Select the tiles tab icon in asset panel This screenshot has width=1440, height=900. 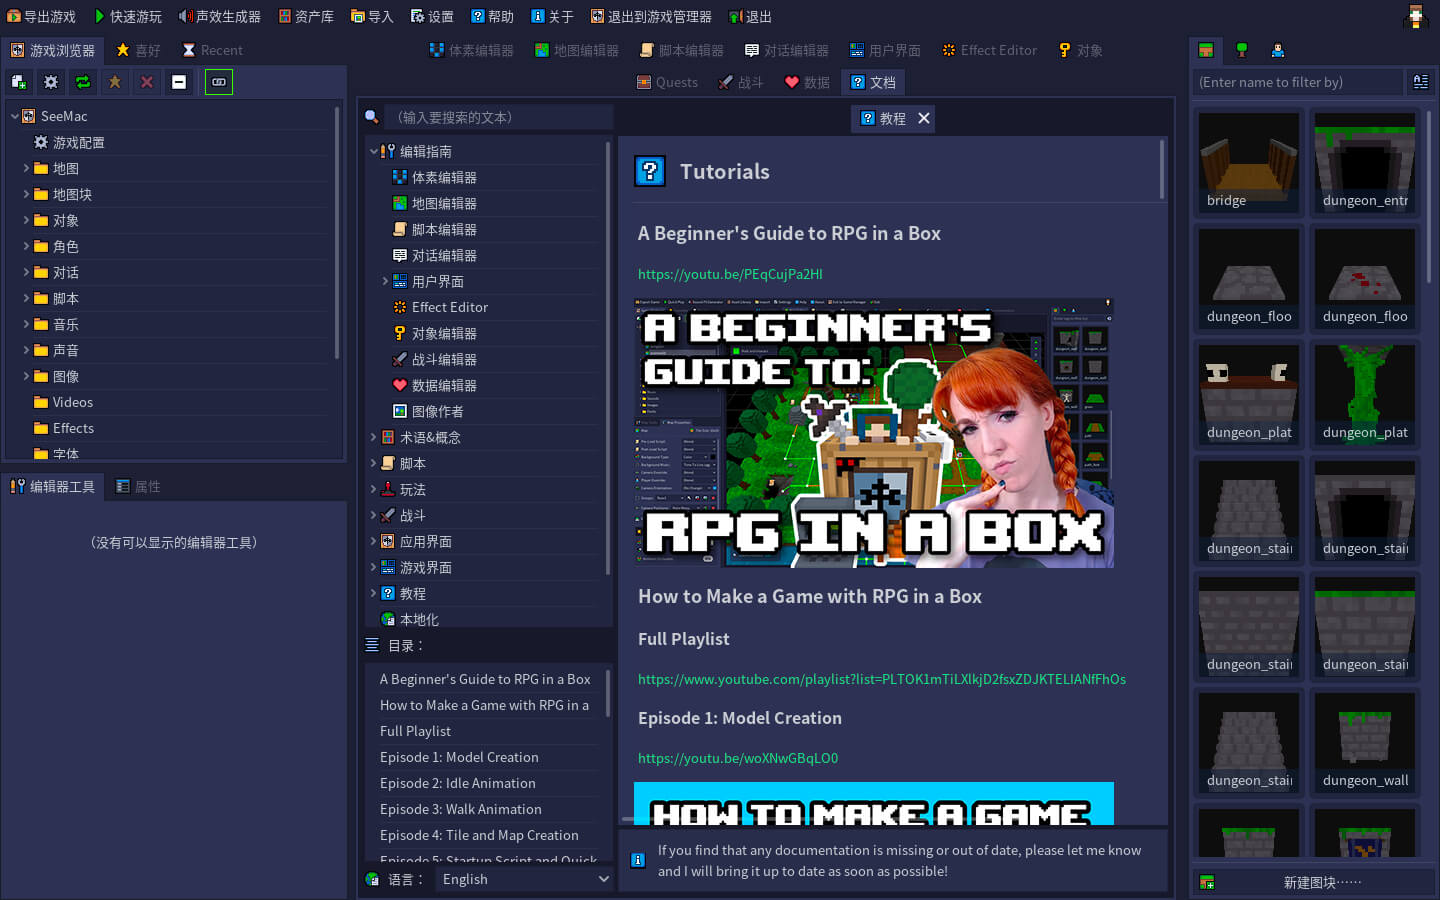click(1206, 50)
